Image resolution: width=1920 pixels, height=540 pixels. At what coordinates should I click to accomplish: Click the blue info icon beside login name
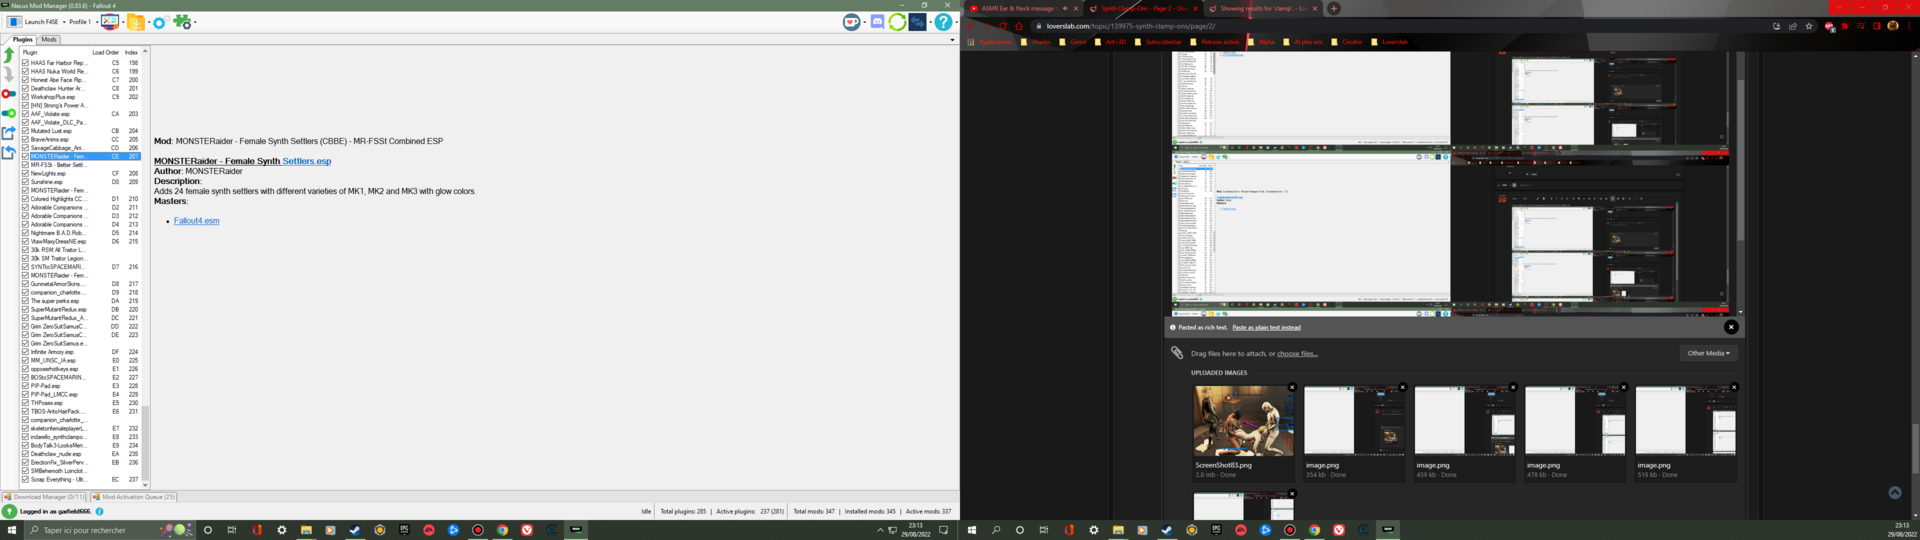[99, 511]
